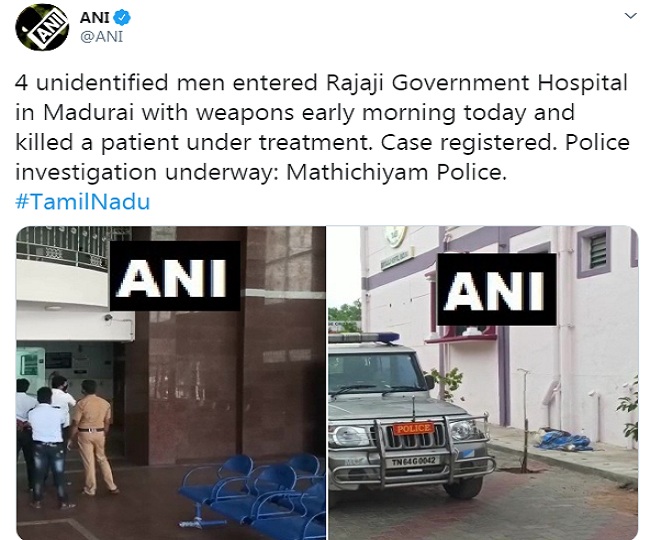Click ANI watermark on right photo

point(497,289)
